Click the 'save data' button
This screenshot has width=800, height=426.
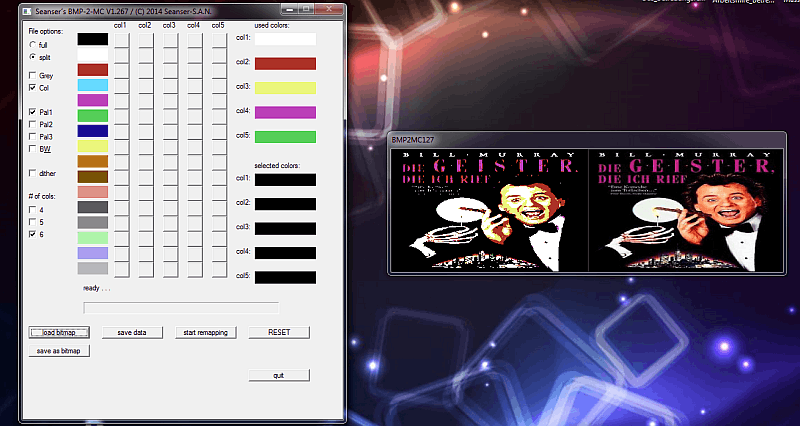pyautogui.click(x=132, y=333)
